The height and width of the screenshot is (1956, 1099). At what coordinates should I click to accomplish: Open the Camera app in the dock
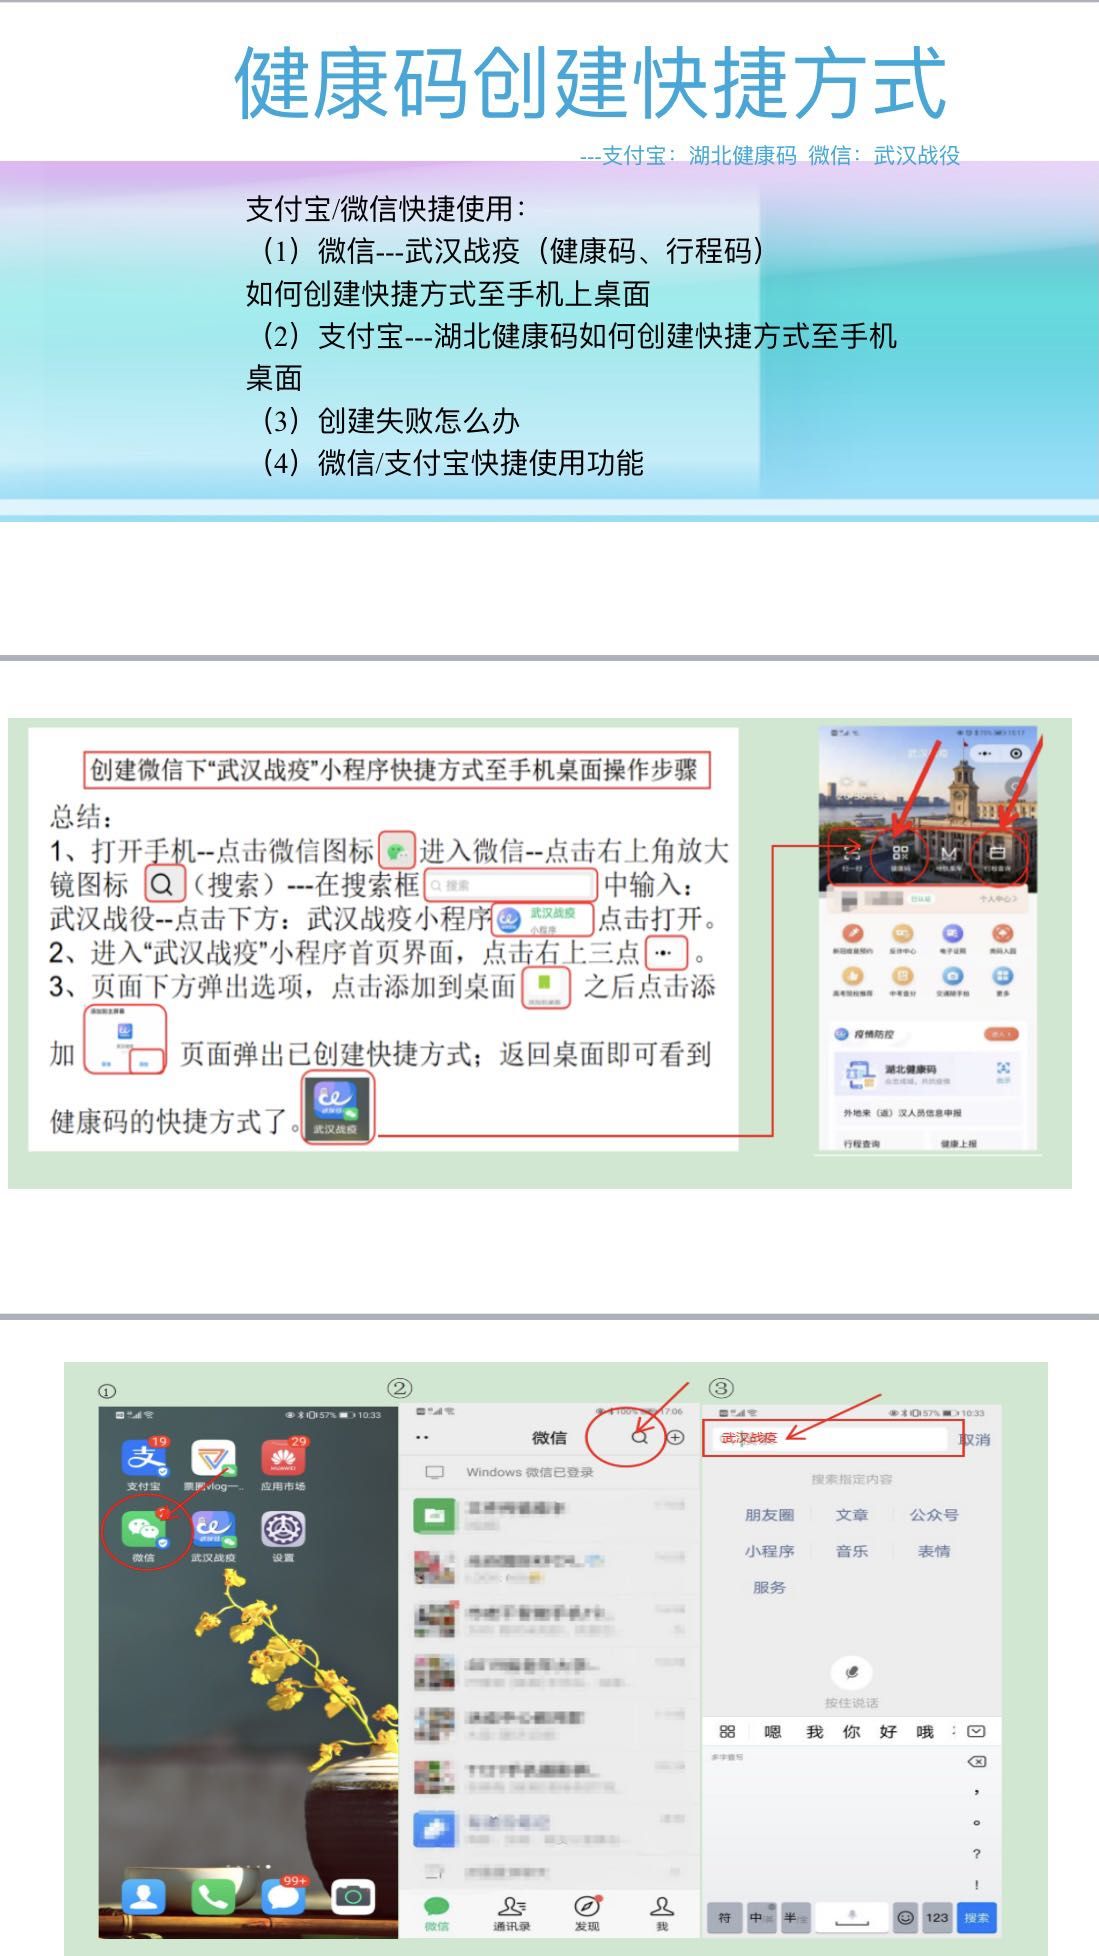click(x=353, y=1895)
